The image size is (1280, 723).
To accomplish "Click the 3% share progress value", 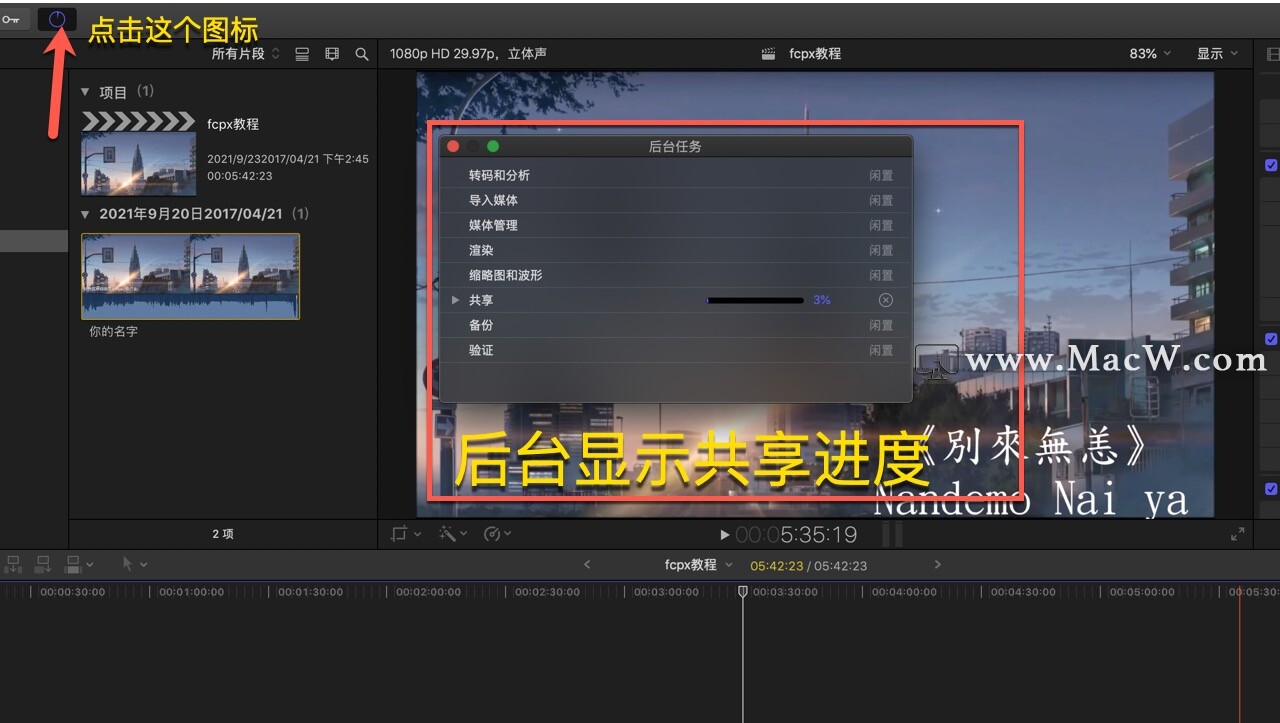I will point(822,300).
